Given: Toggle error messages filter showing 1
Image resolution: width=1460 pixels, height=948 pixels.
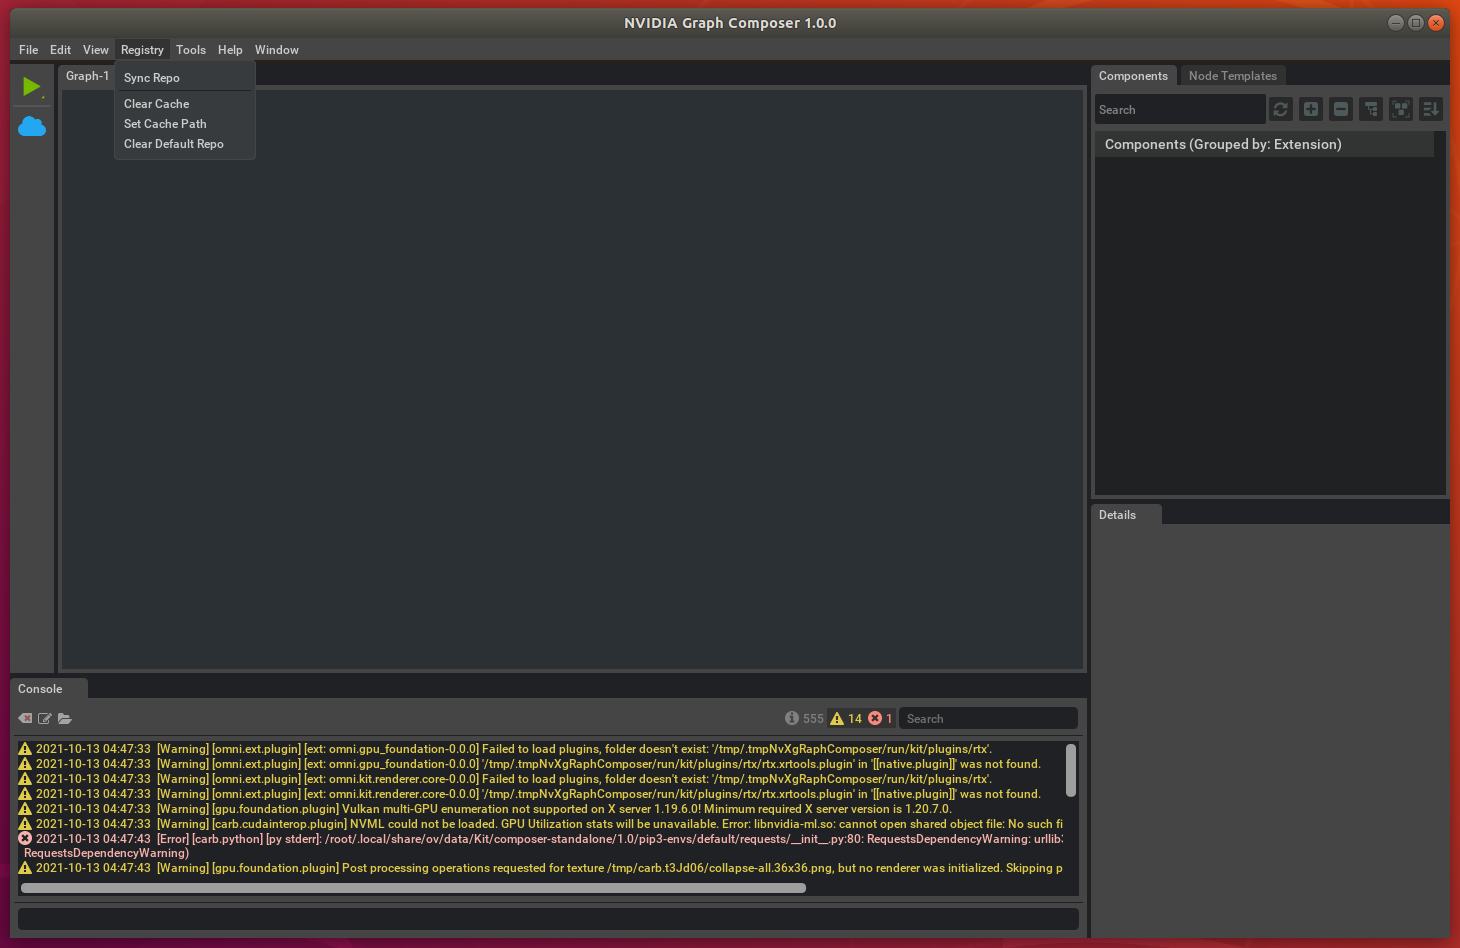Looking at the screenshot, I should pyautogui.click(x=880, y=719).
